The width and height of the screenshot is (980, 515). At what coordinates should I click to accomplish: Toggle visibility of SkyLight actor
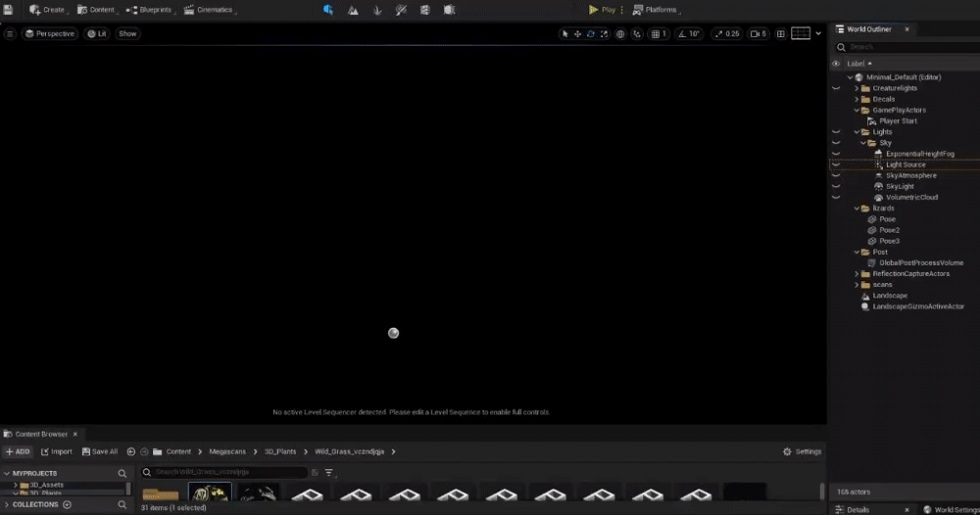click(836, 187)
